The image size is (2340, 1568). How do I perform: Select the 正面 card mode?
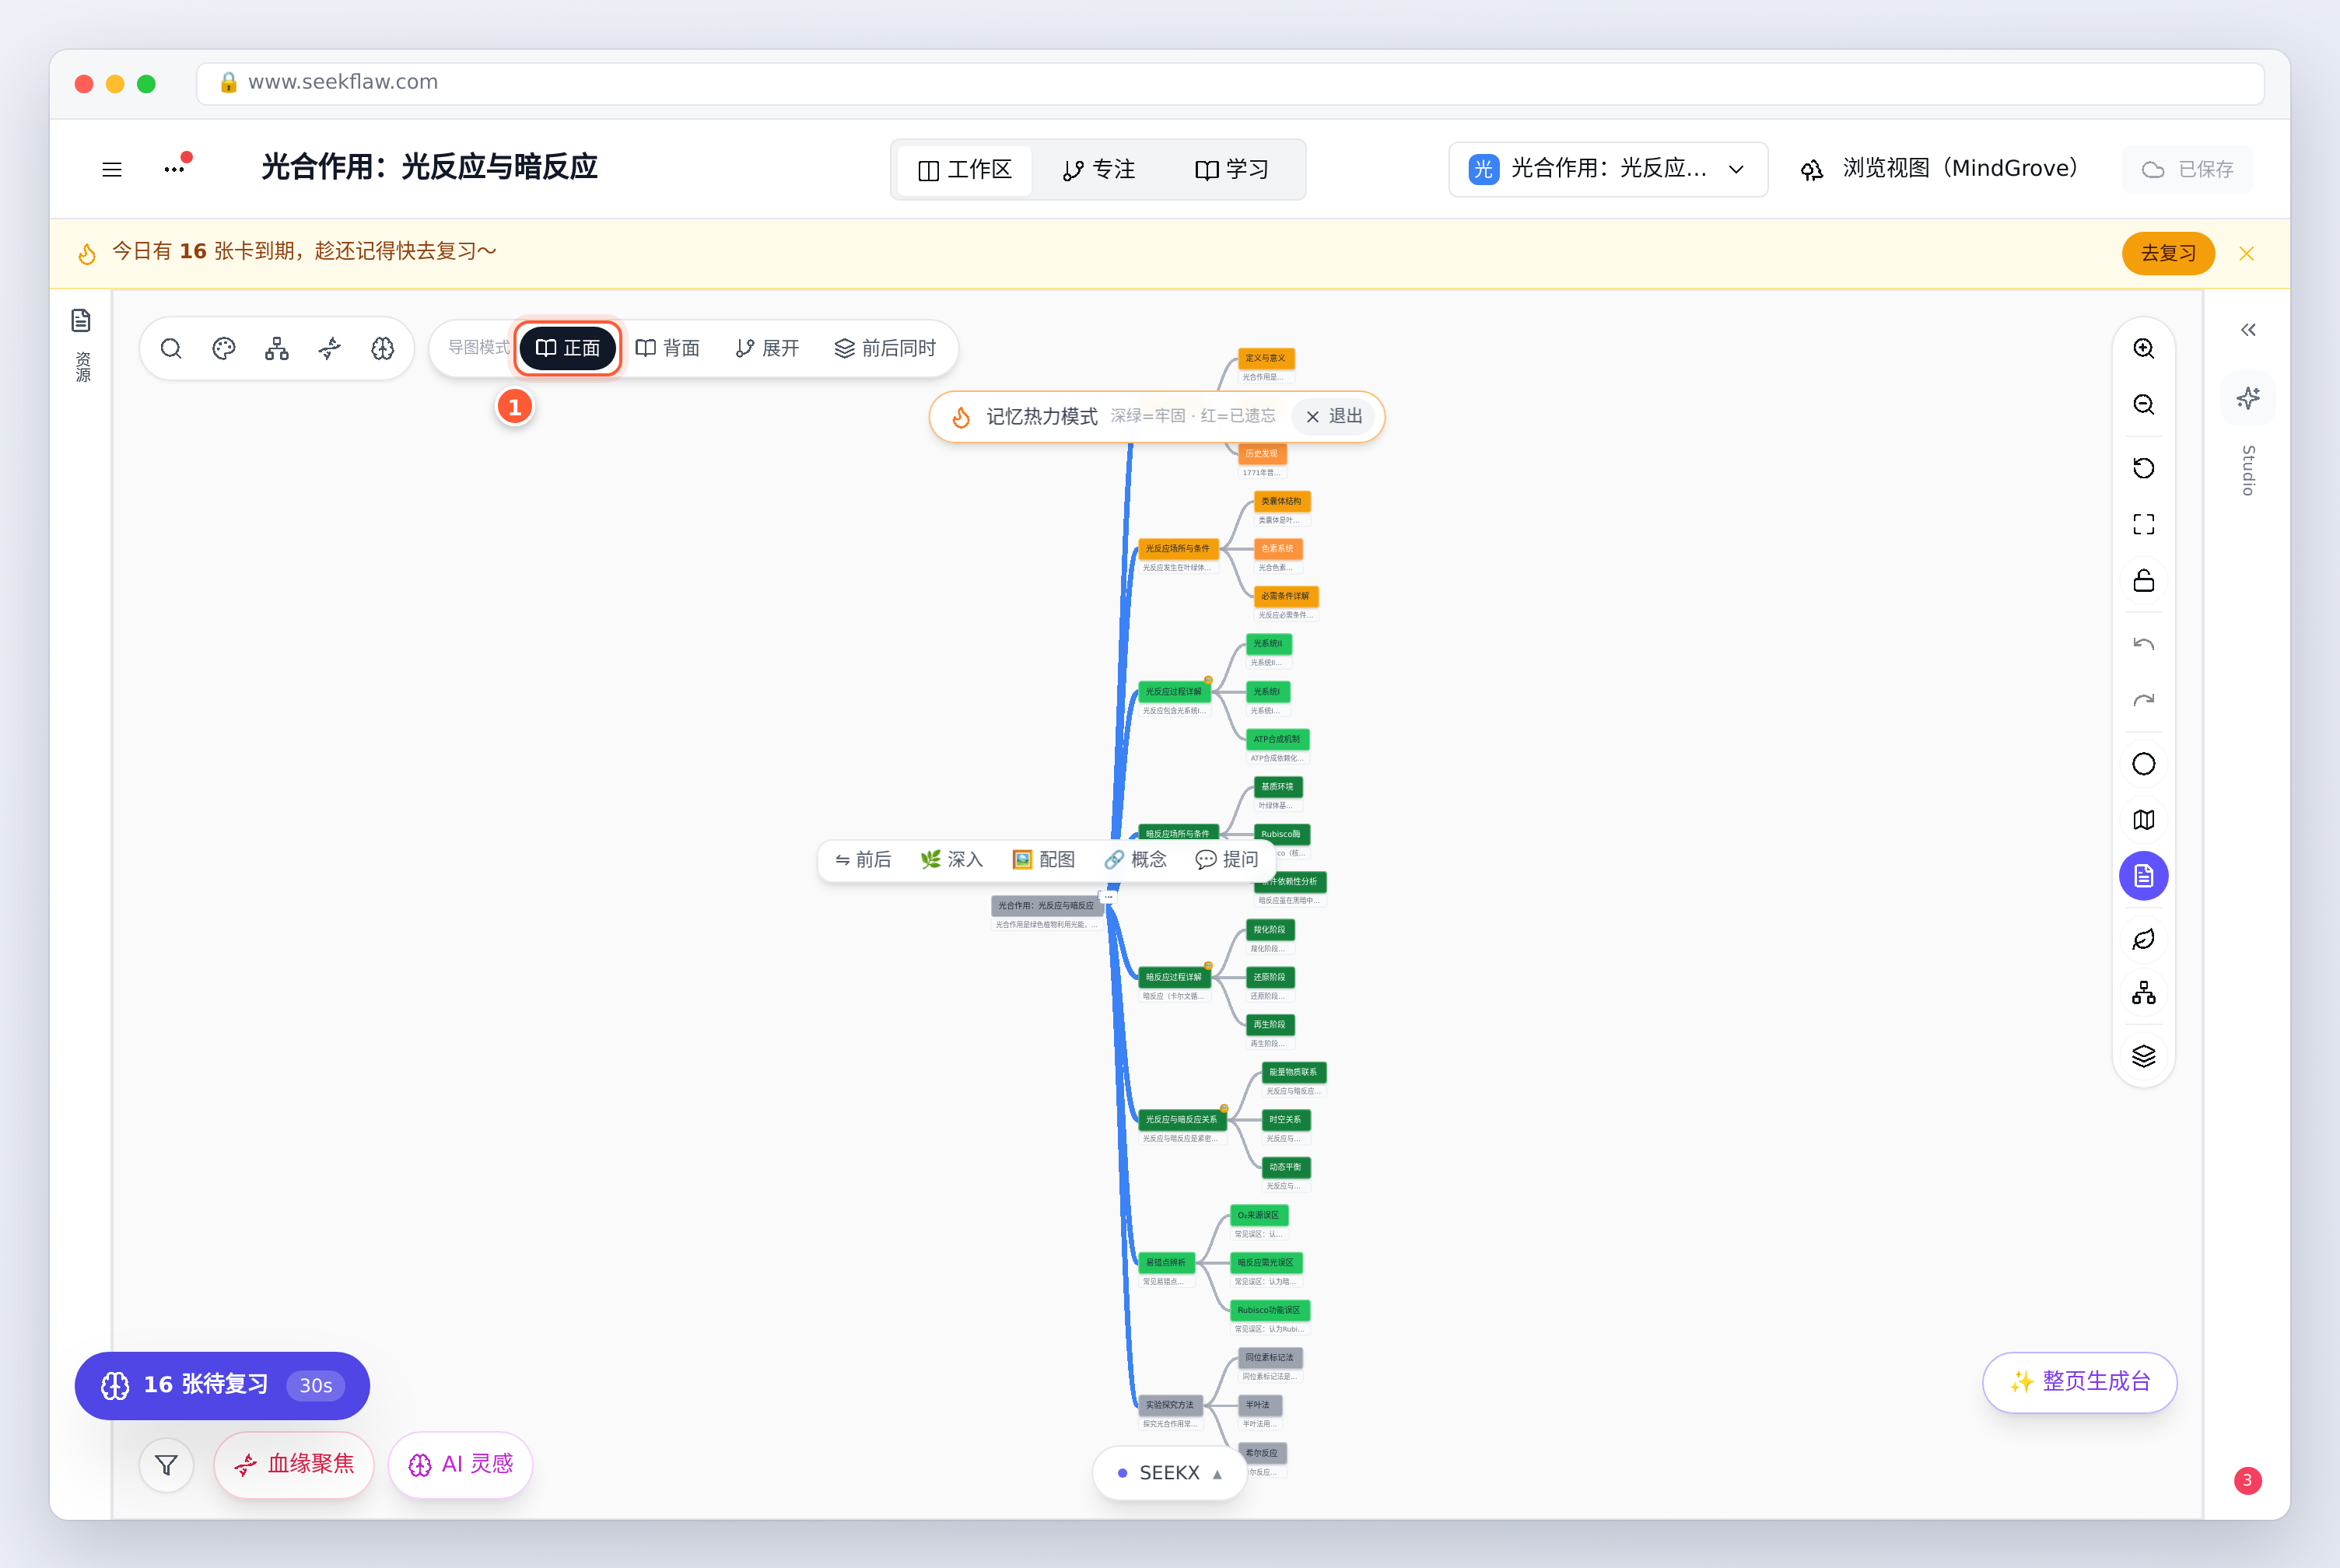(568, 348)
